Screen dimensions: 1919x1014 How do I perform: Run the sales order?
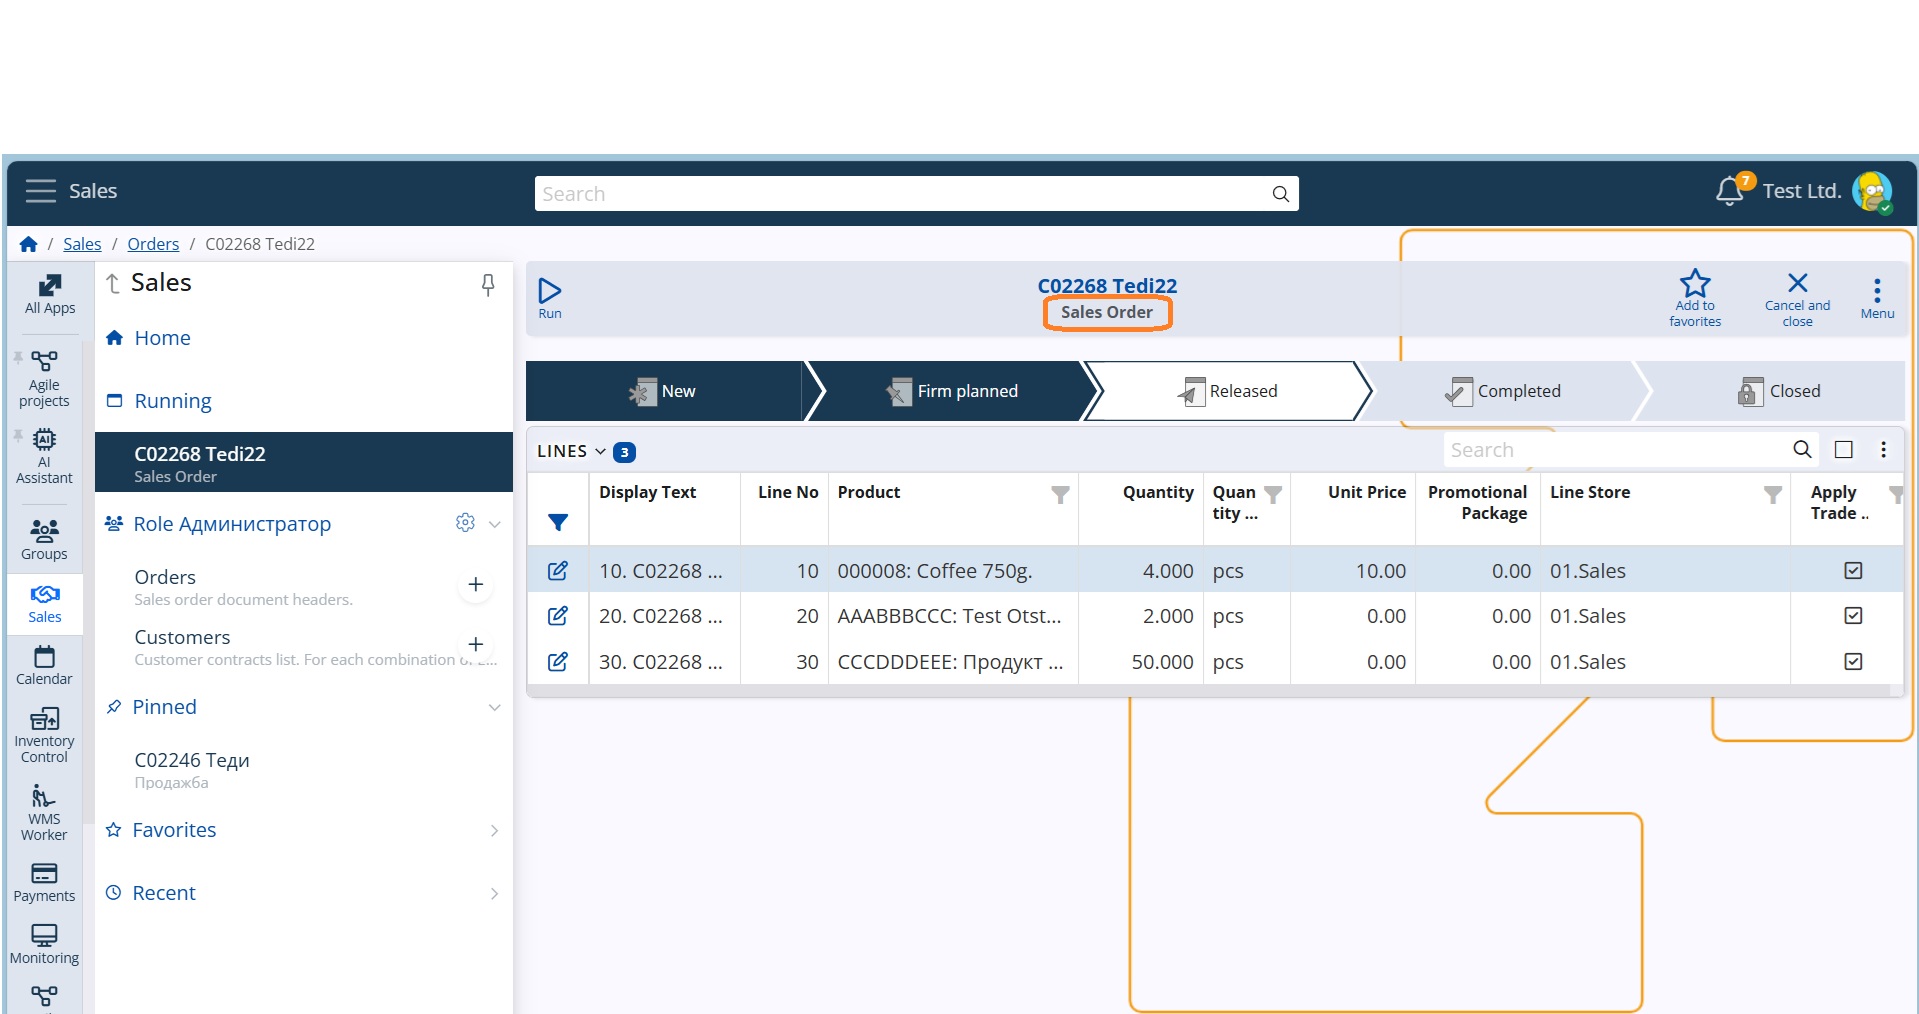point(550,298)
